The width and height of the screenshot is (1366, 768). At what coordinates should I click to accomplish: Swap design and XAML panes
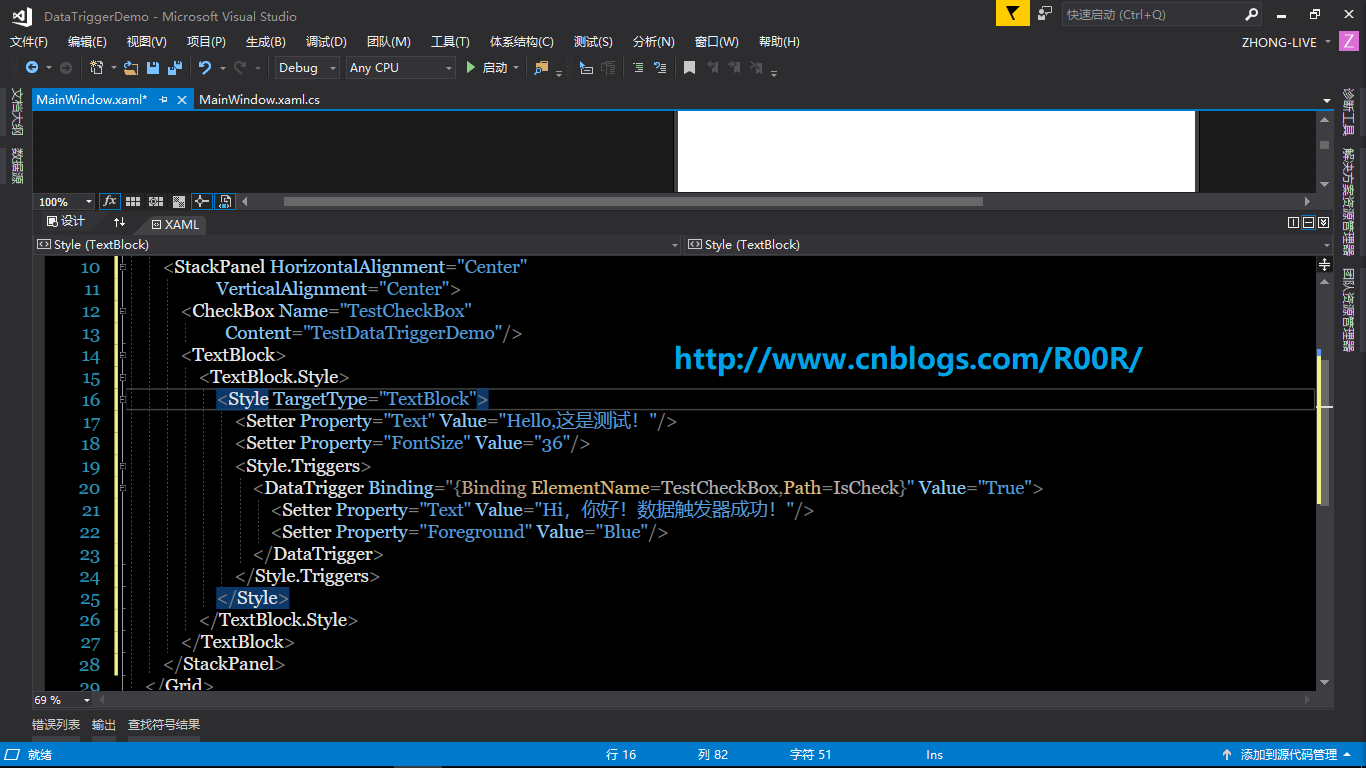(x=119, y=222)
